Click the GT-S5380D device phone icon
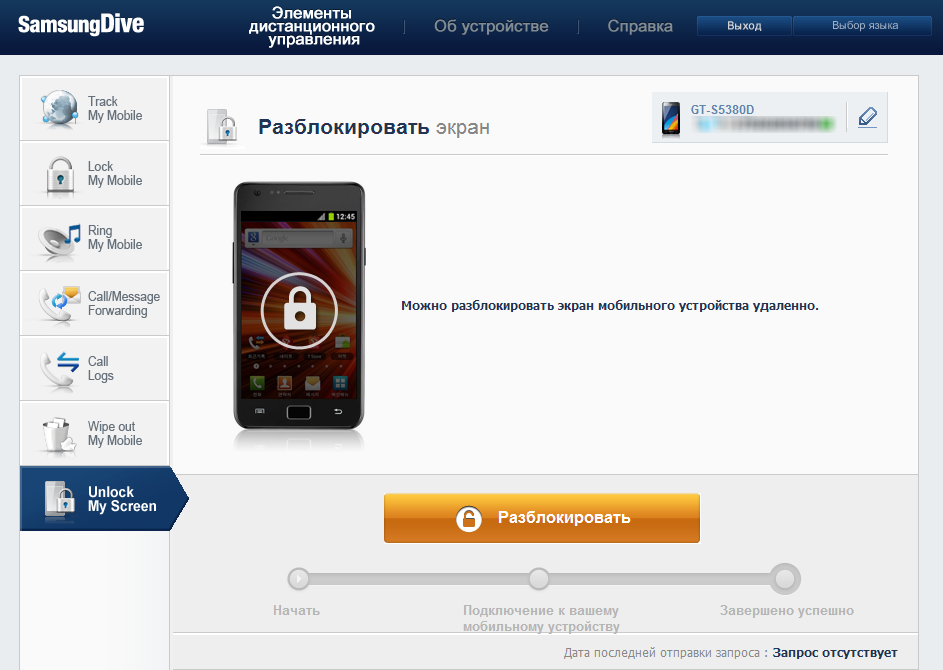 tap(671, 118)
